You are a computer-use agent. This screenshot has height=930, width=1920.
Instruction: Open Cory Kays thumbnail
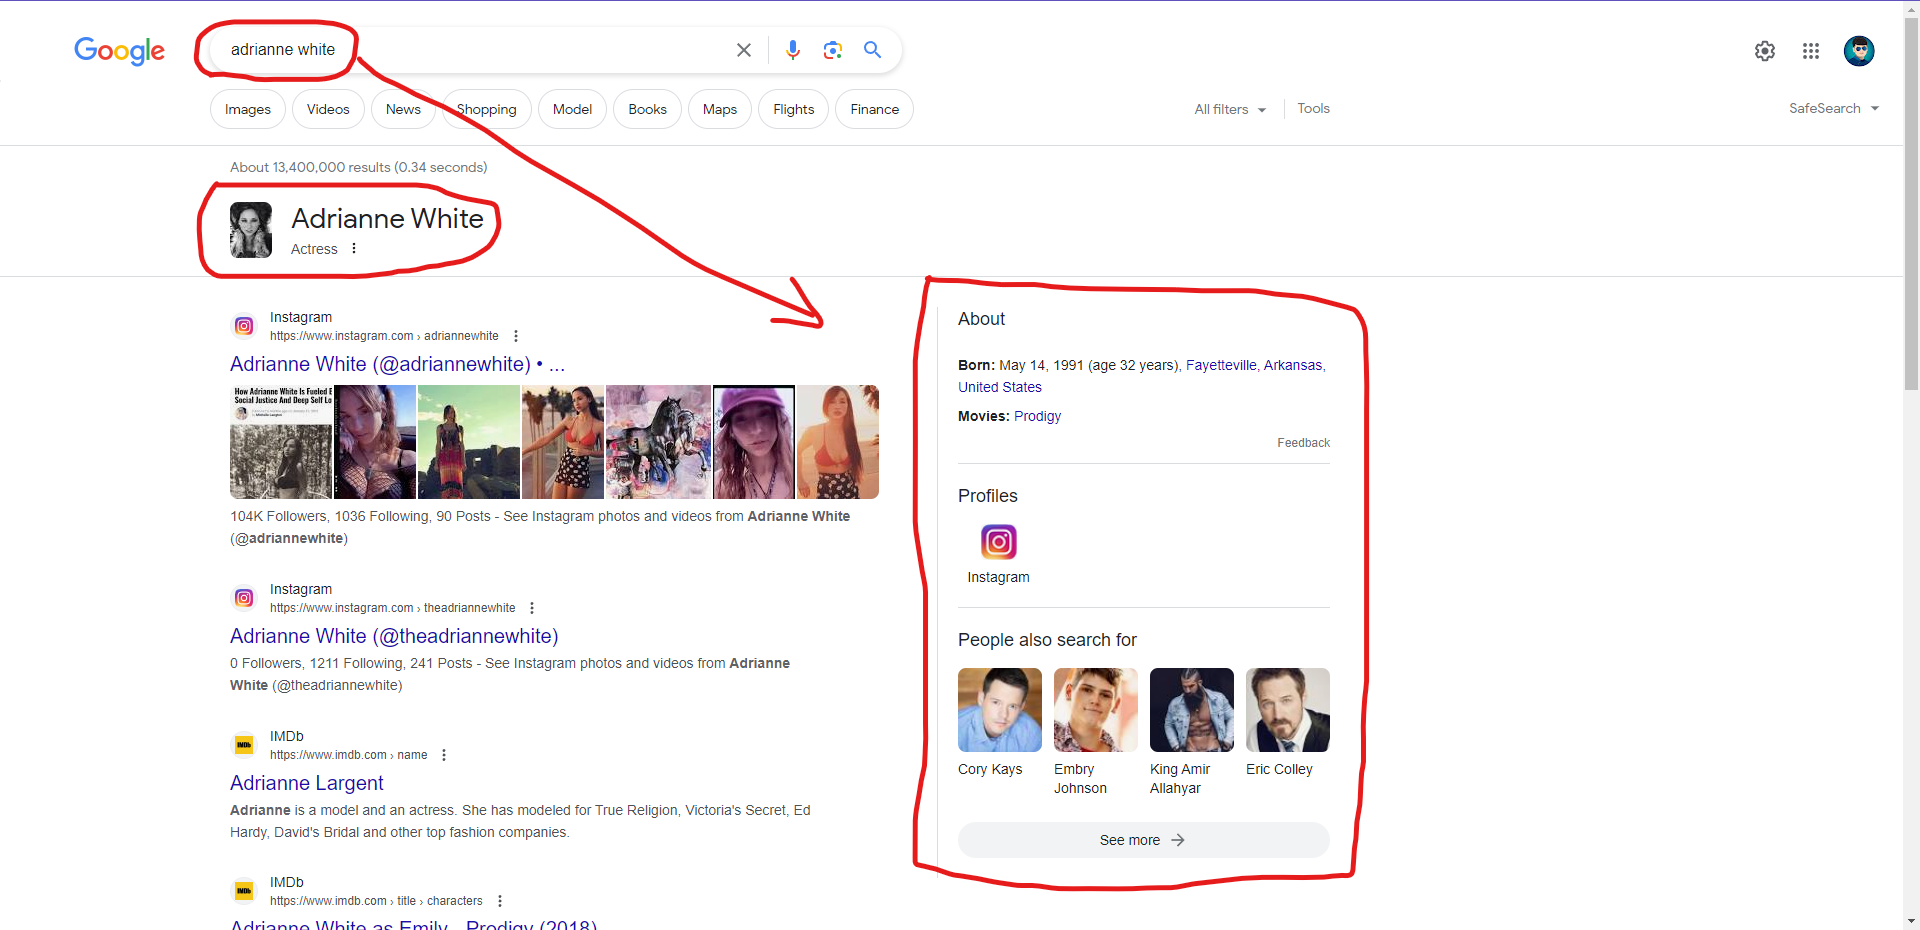click(1000, 710)
